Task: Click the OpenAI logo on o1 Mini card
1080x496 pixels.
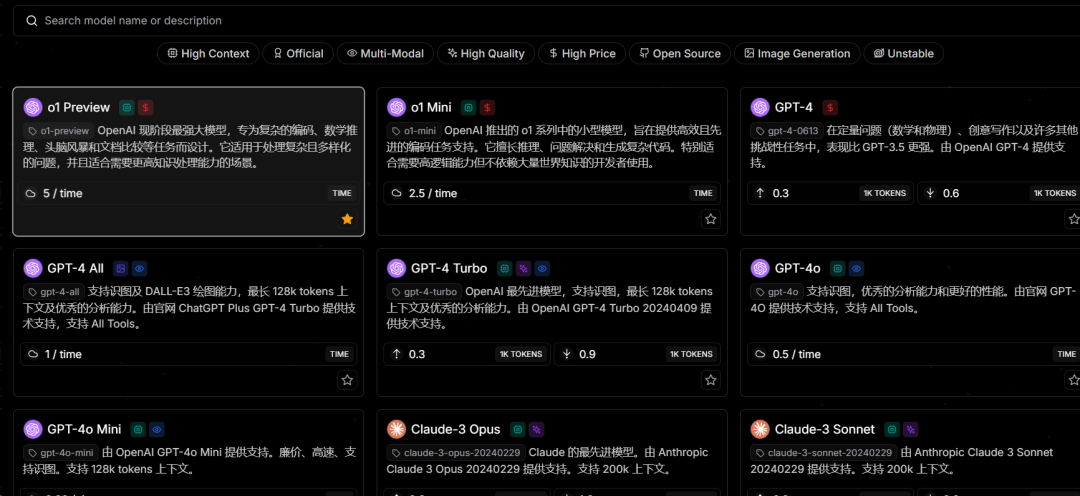Action: point(397,107)
